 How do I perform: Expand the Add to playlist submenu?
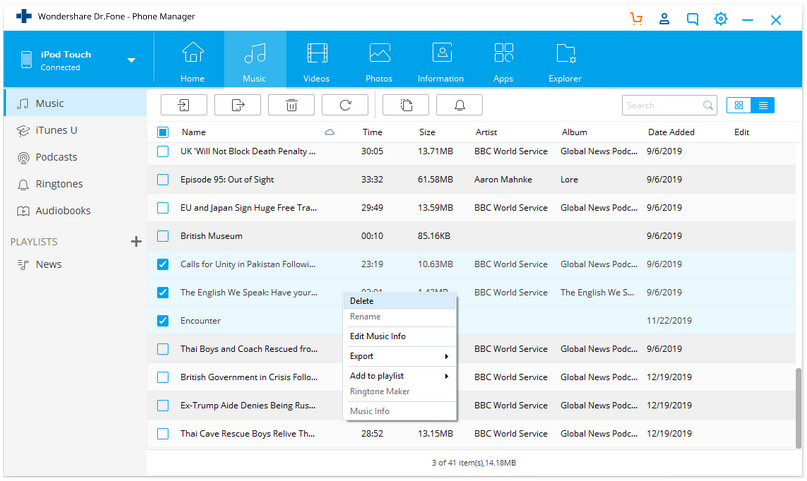click(399, 376)
